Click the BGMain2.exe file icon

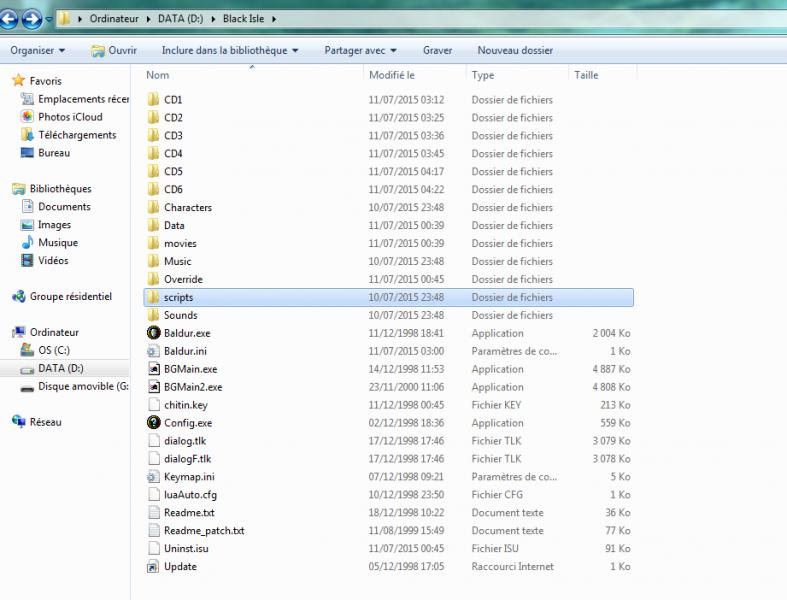pyautogui.click(x=154, y=387)
